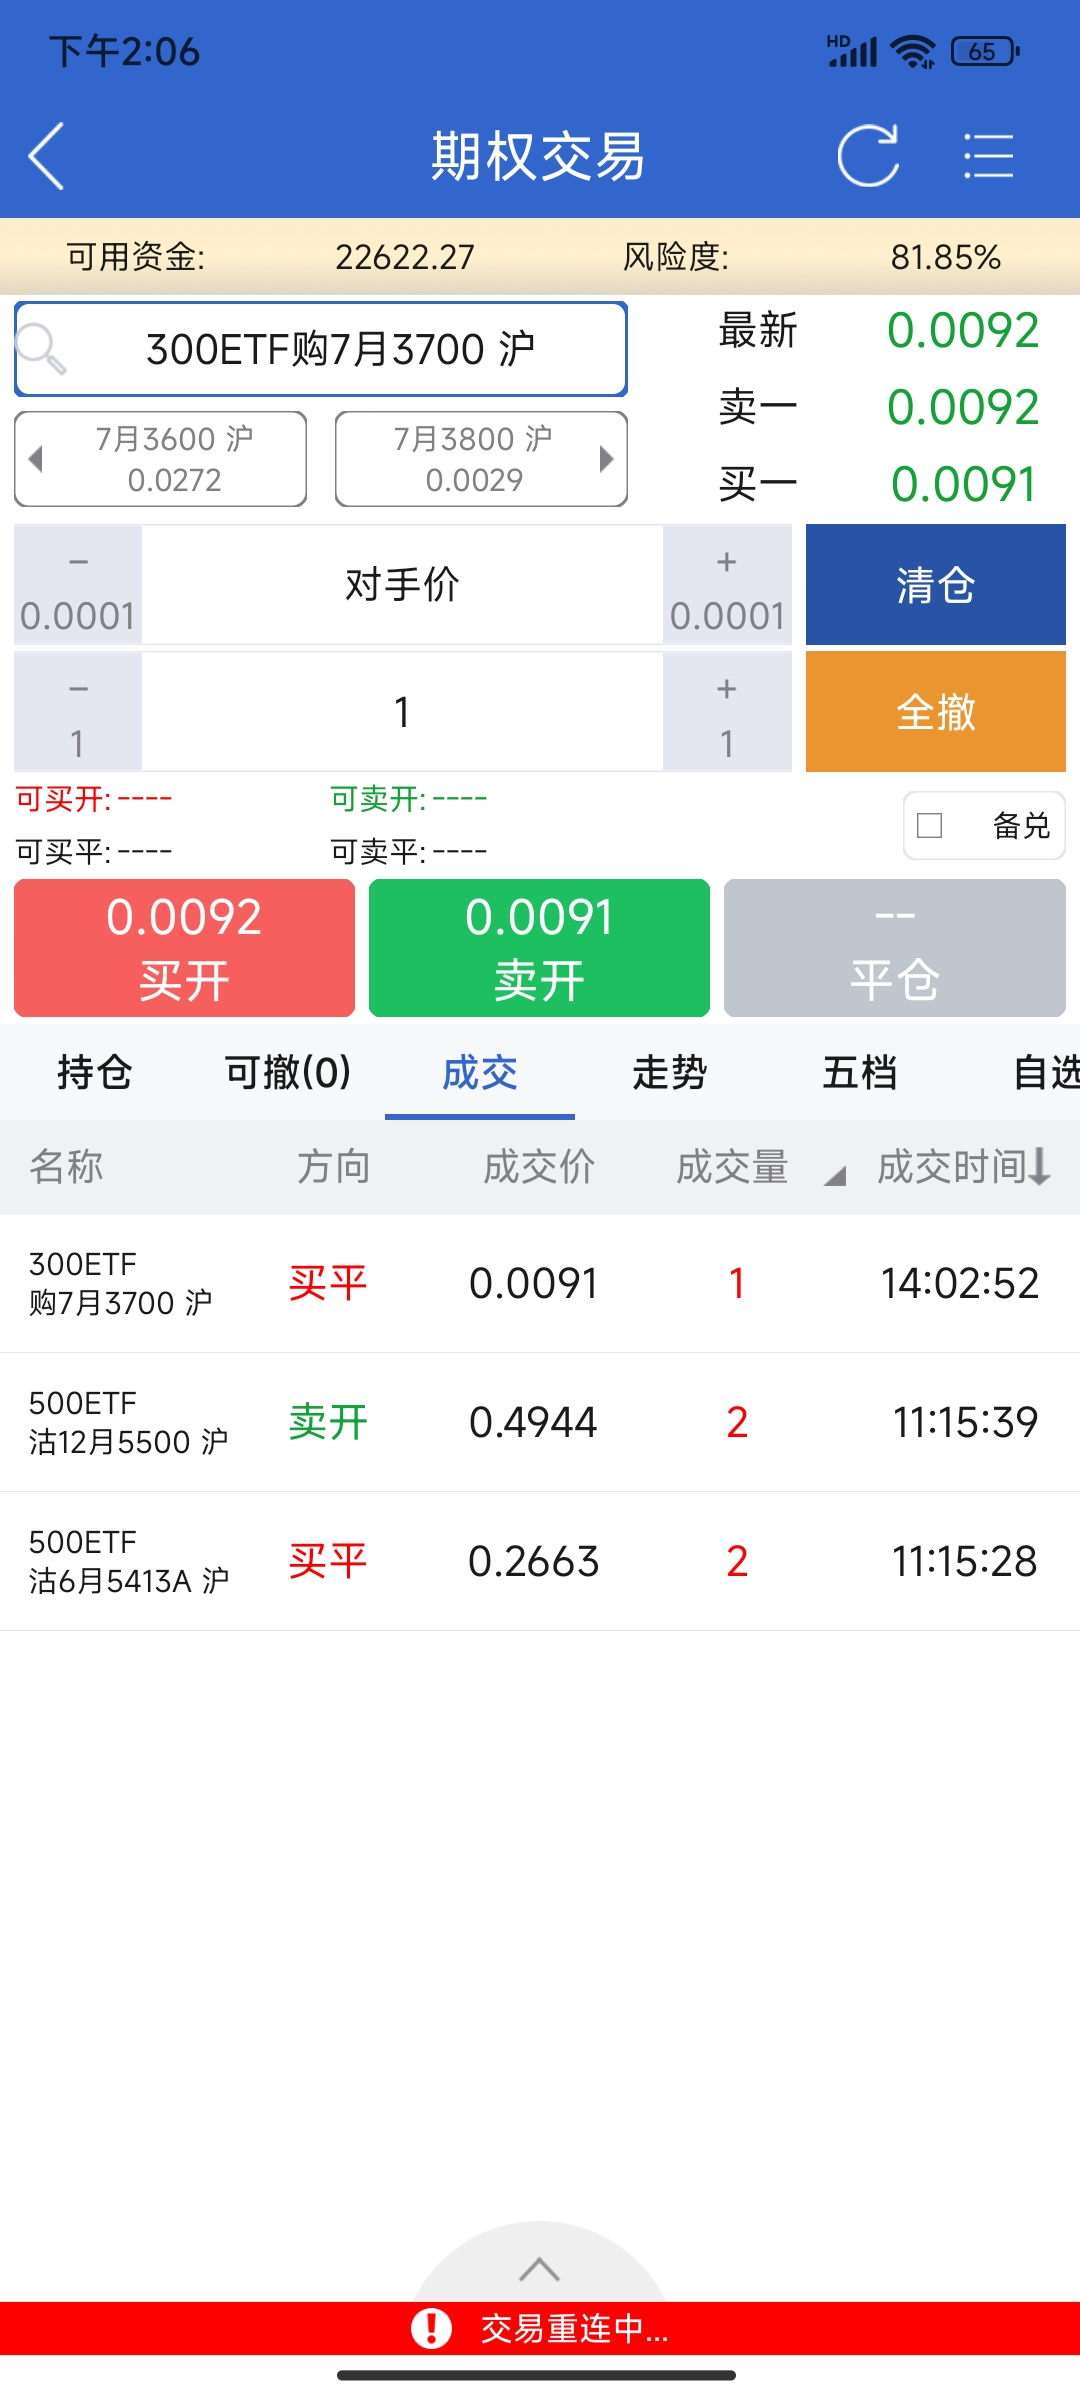This screenshot has height=2400, width=1080.
Task: Increase price by 0.0001
Action: pyautogui.click(x=727, y=586)
